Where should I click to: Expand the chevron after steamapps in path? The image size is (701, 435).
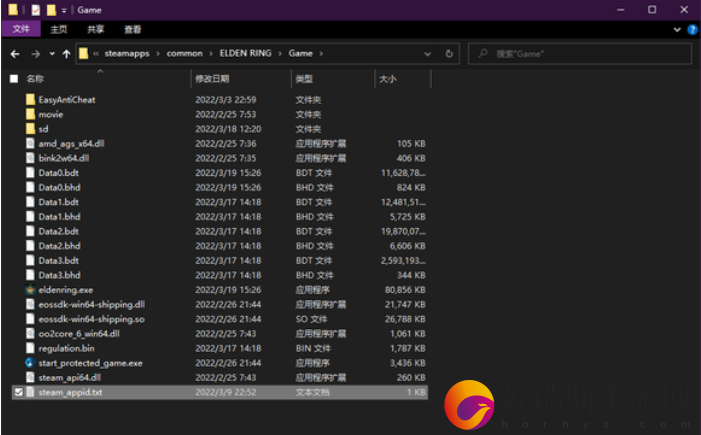point(158,54)
